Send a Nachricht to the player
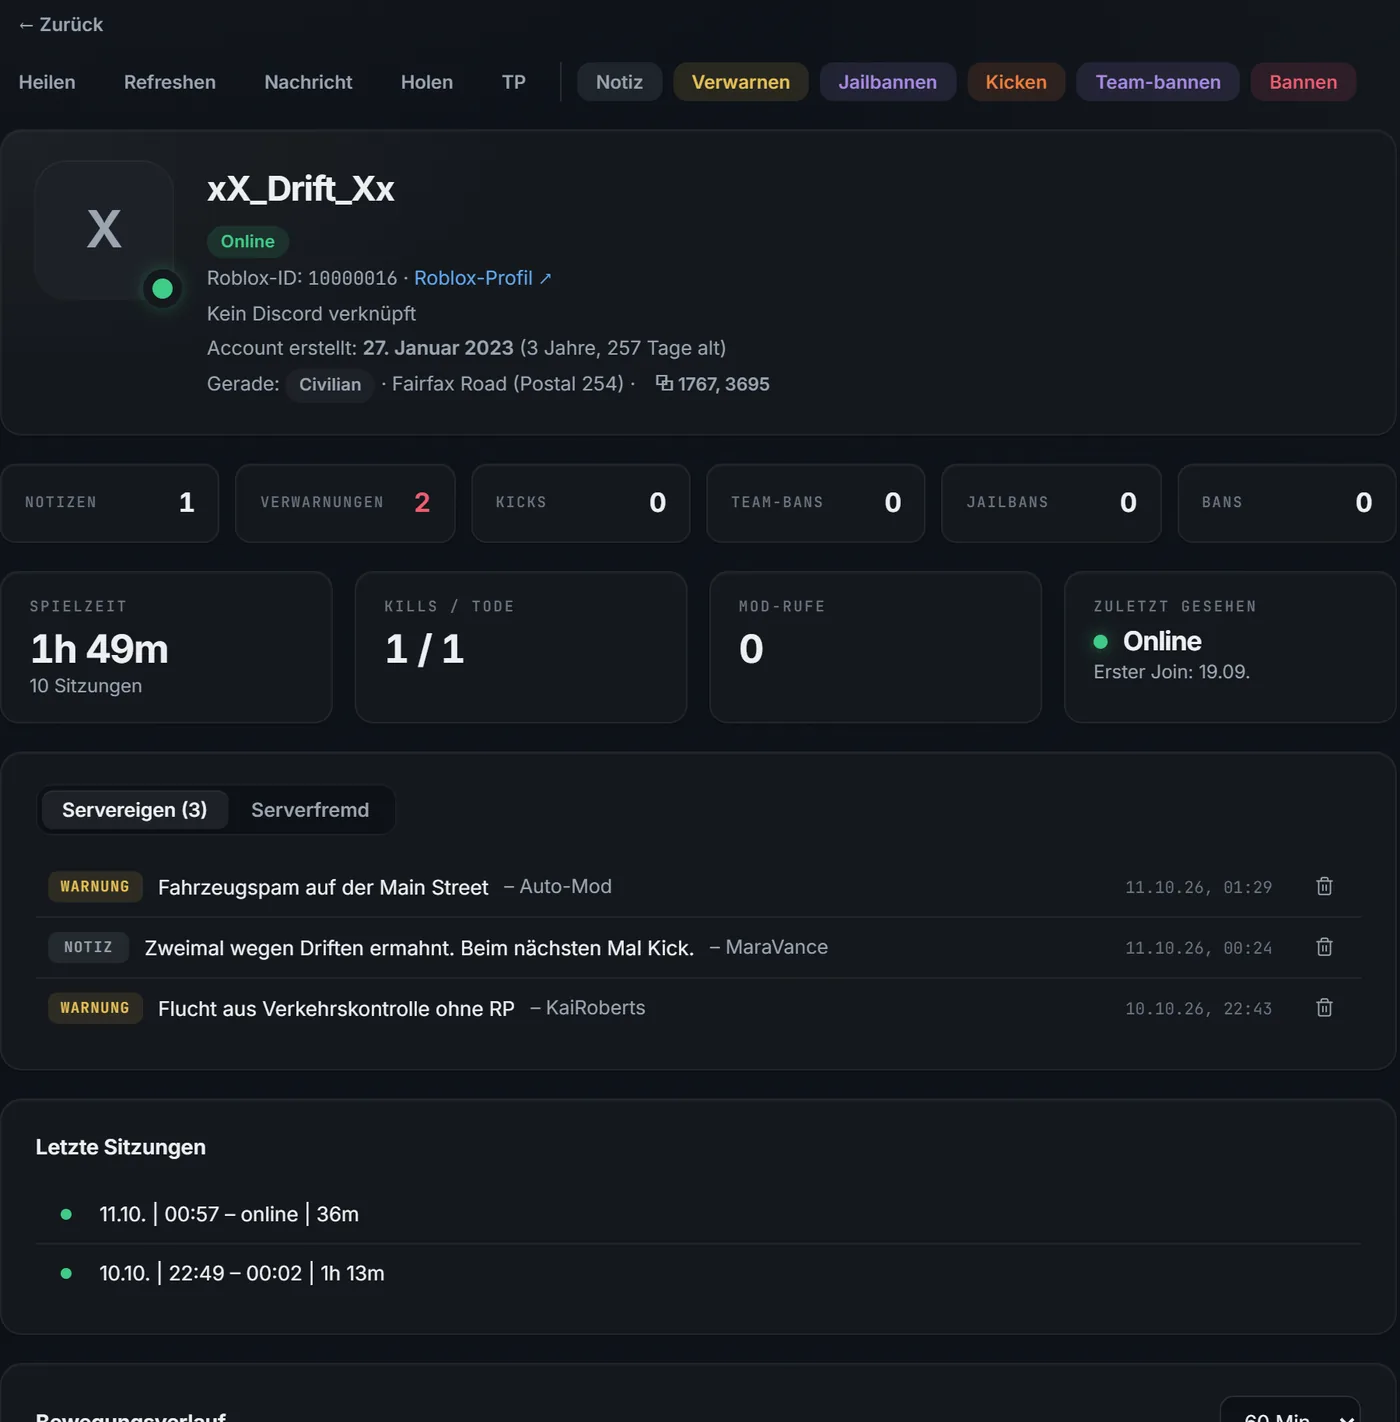This screenshot has width=1400, height=1422. pos(308,82)
